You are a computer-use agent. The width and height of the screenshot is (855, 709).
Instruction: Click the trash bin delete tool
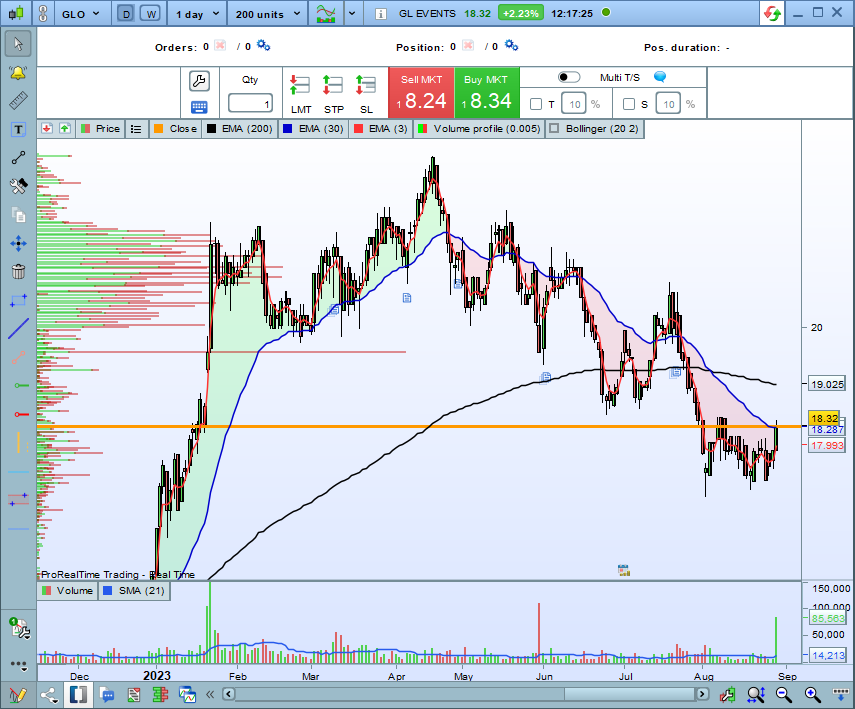tap(18, 271)
